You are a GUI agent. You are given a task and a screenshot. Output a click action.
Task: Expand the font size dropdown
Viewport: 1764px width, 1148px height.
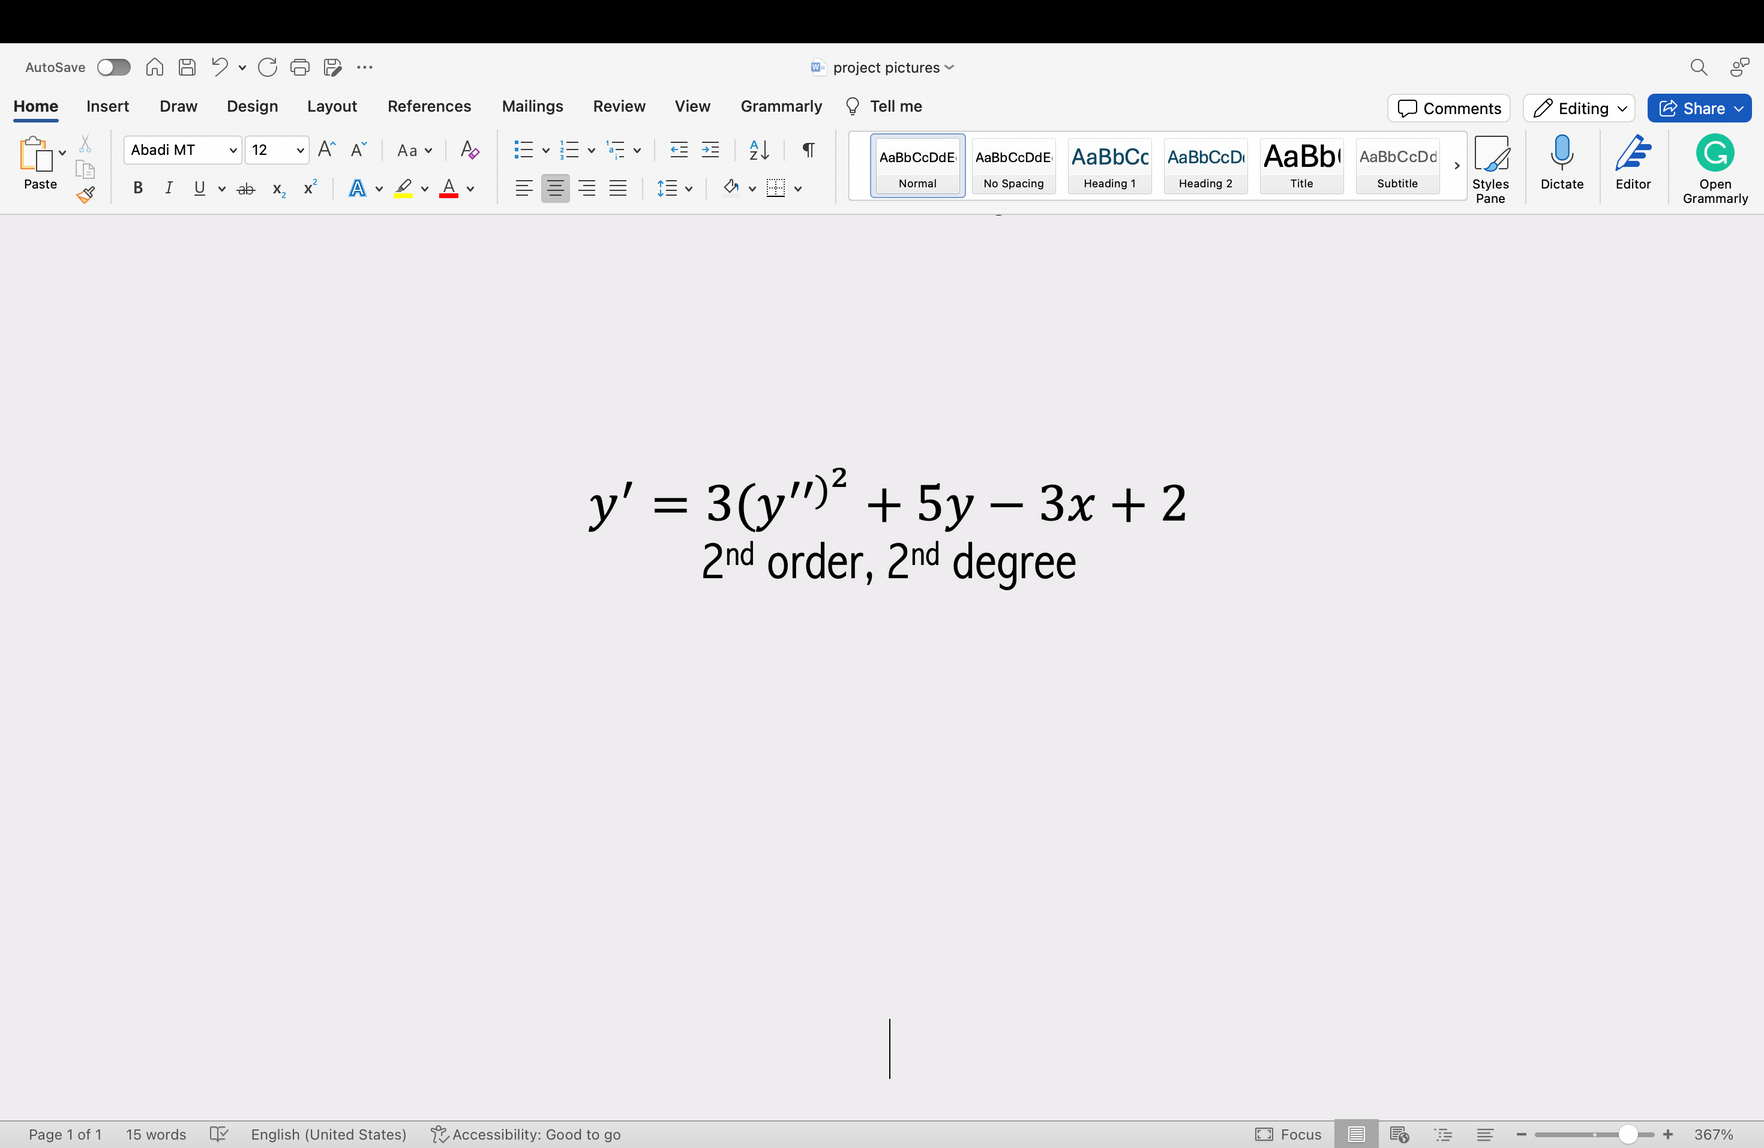click(299, 150)
